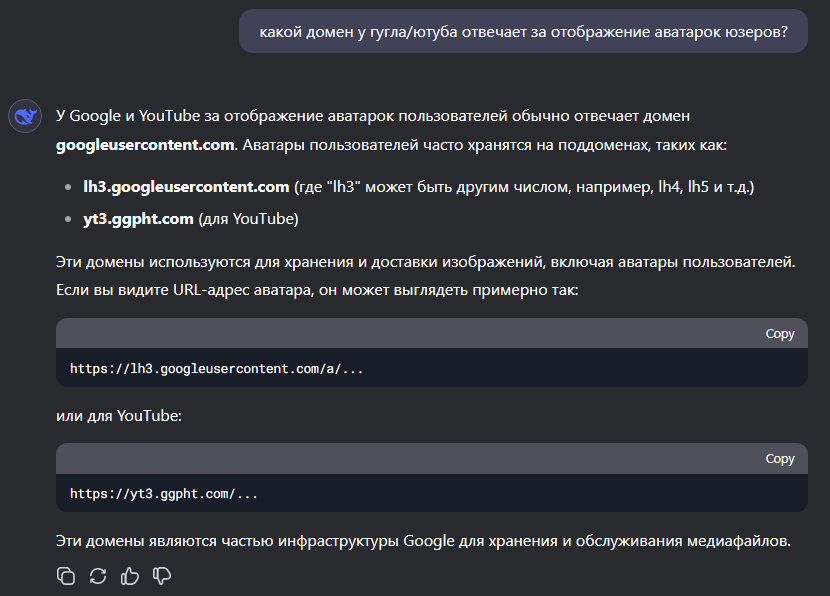Image resolution: width=830 pixels, height=596 pixels.
Task: Click bold googleusercontent.com in first paragraph
Action: pyautogui.click(x=145, y=145)
